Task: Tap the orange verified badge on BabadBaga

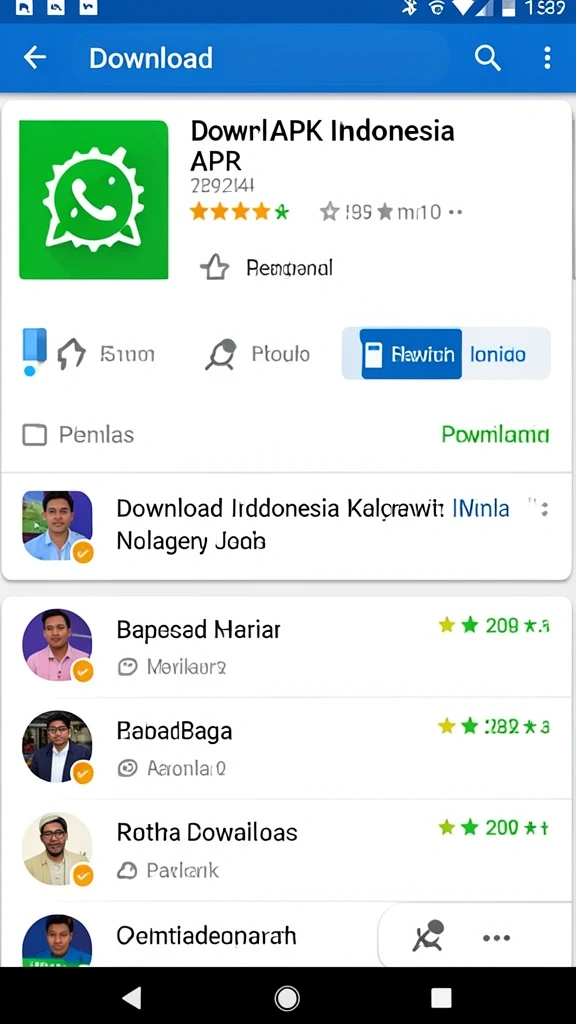Action: [83, 773]
